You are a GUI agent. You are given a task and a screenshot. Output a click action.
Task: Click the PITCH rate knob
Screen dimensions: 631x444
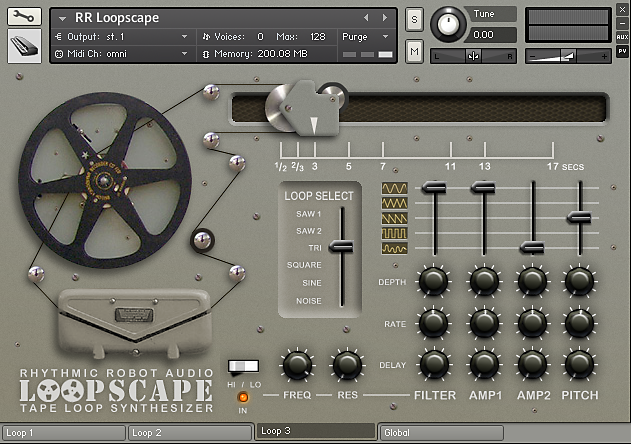(579, 323)
